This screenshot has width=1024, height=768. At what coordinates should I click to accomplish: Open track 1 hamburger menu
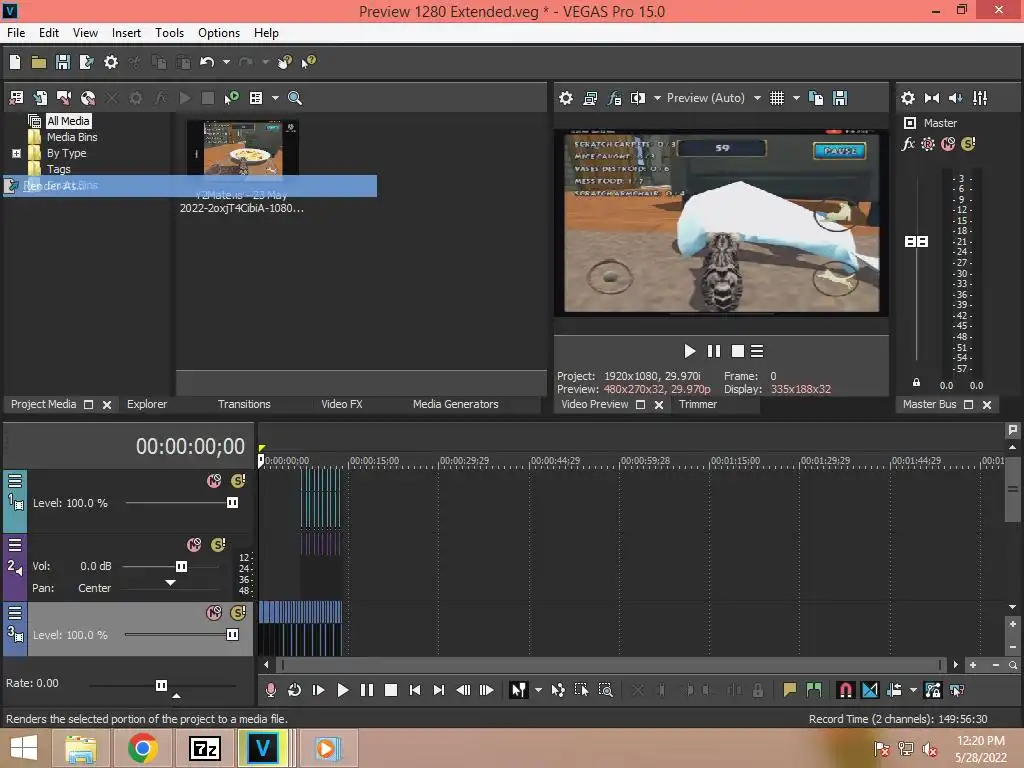click(15, 481)
